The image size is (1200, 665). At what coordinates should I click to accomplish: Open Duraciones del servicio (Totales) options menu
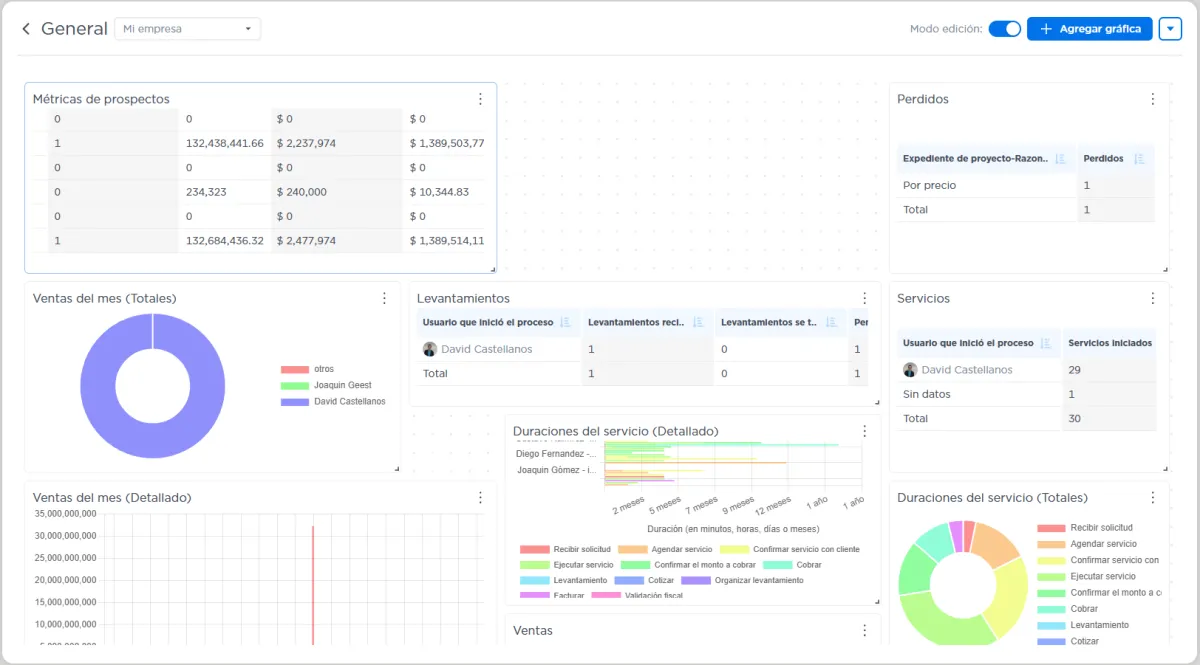point(1152,497)
